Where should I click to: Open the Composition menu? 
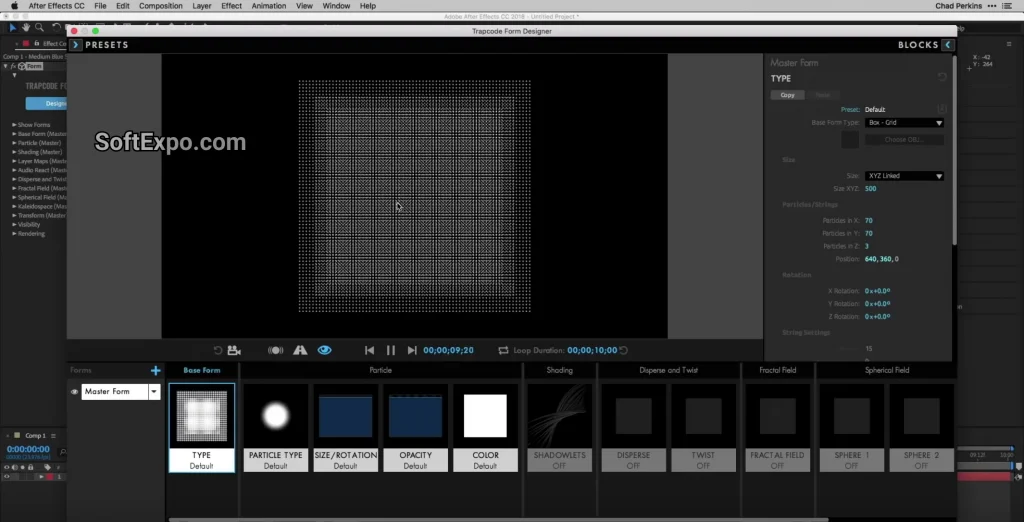coord(160,6)
